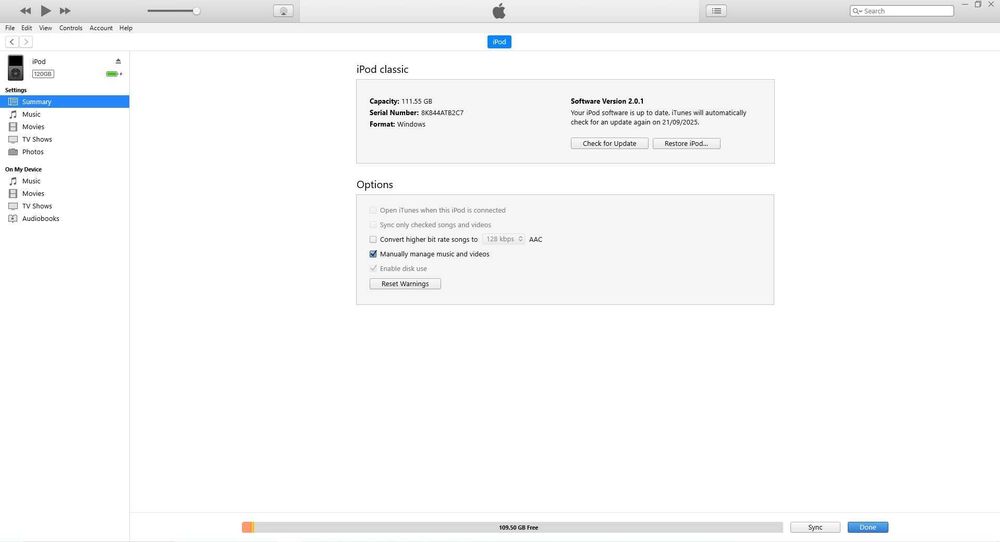The height and width of the screenshot is (542, 1000).
Task: Open the 128 kbps bit rate dropdown
Action: click(503, 239)
